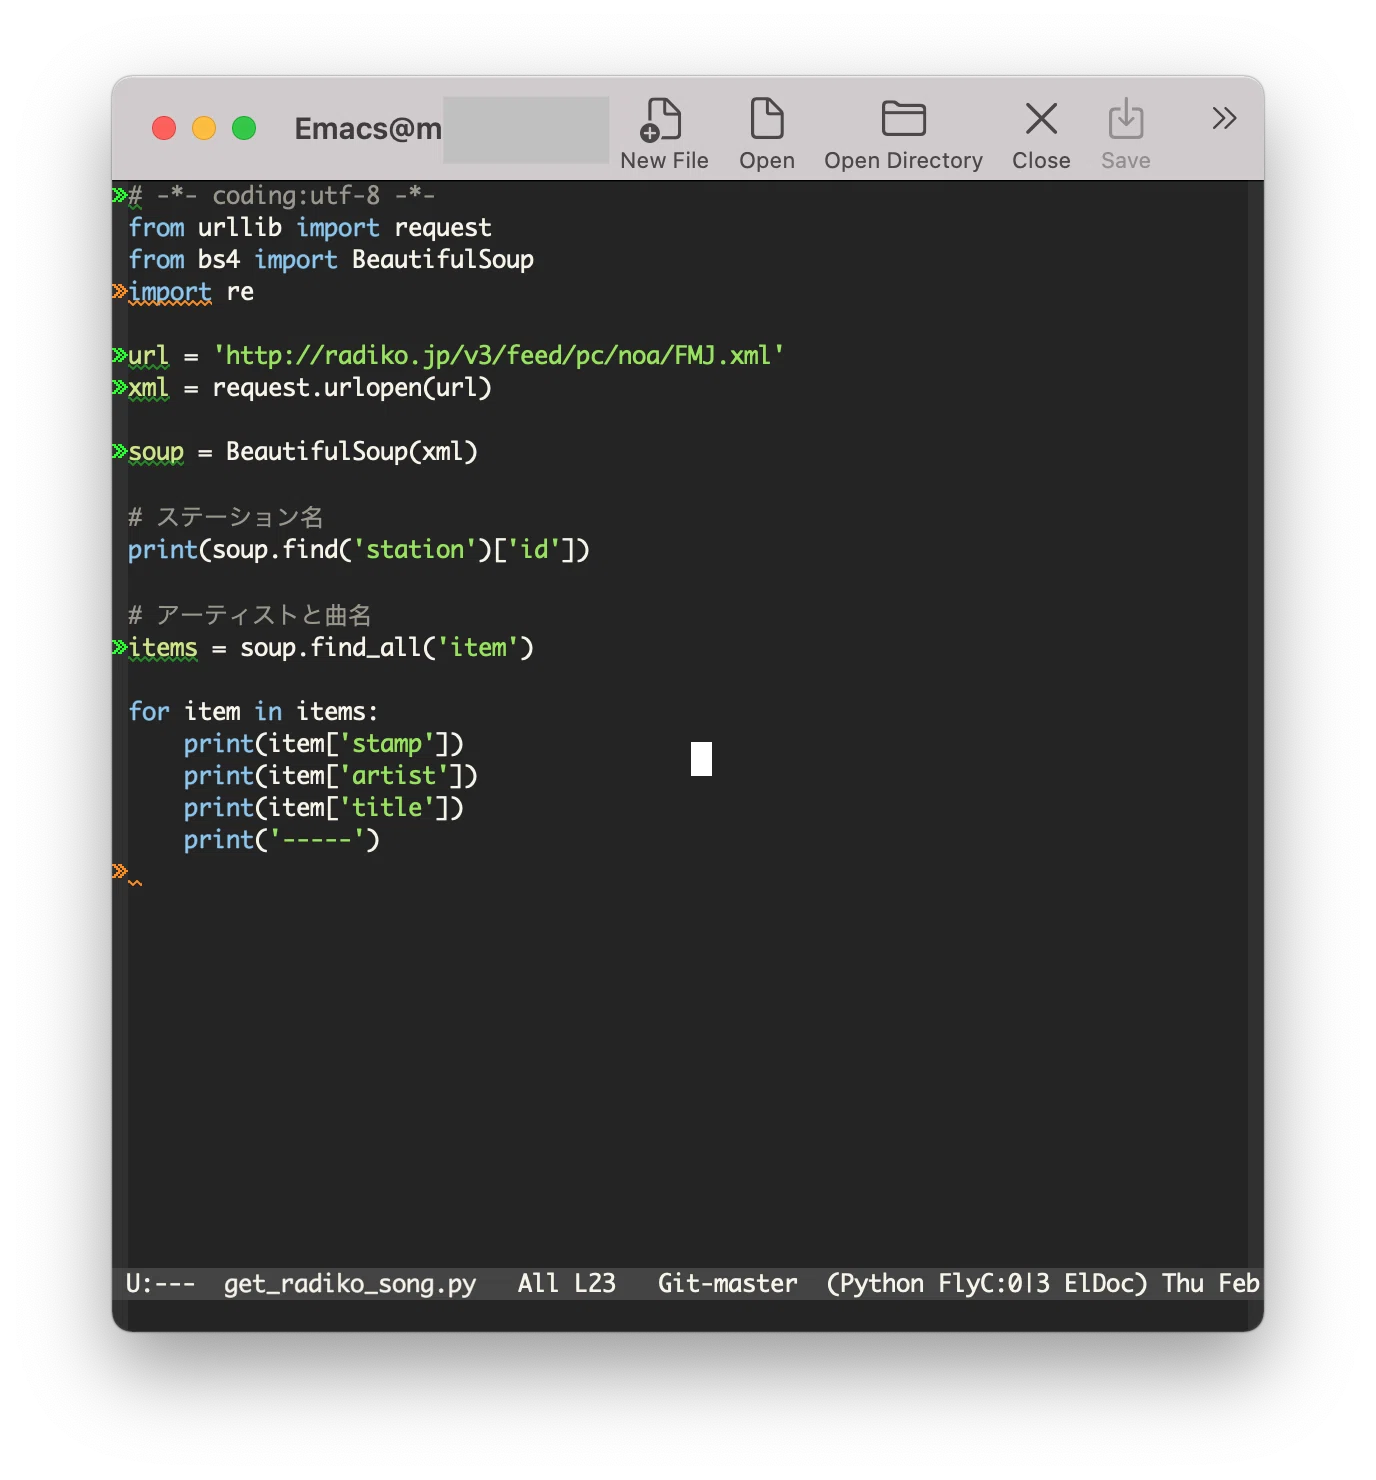Viewport: 1376px width, 1480px height.
Task: Click the fringe marker beside 'xml =' line
Action: 120,387
